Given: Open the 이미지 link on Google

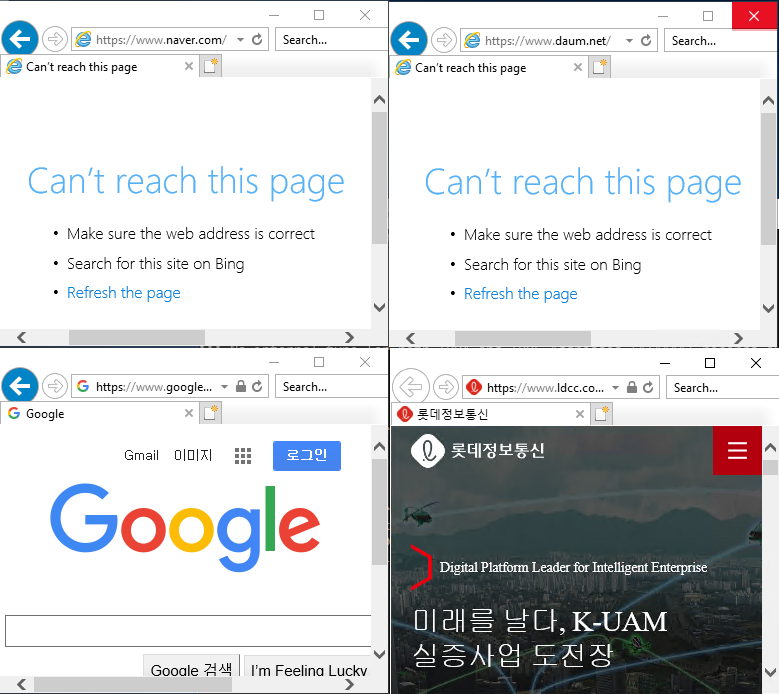Looking at the screenshot, I should tap(193, 455).
